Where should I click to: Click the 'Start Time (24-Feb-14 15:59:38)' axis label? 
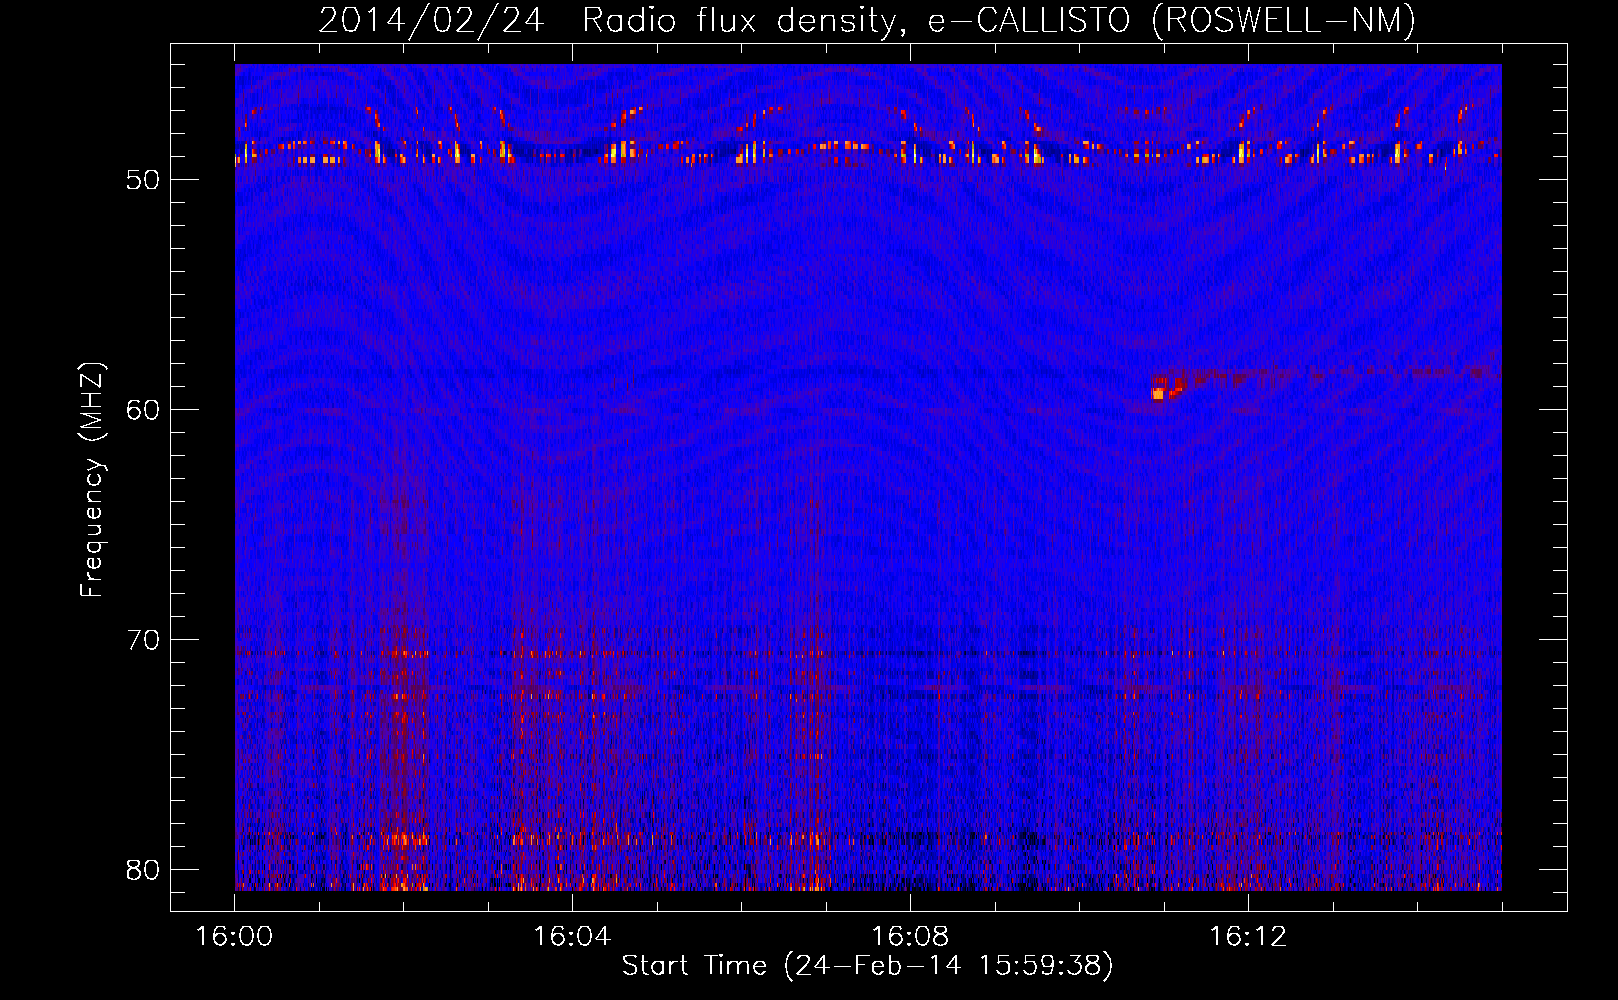point(867,966)
